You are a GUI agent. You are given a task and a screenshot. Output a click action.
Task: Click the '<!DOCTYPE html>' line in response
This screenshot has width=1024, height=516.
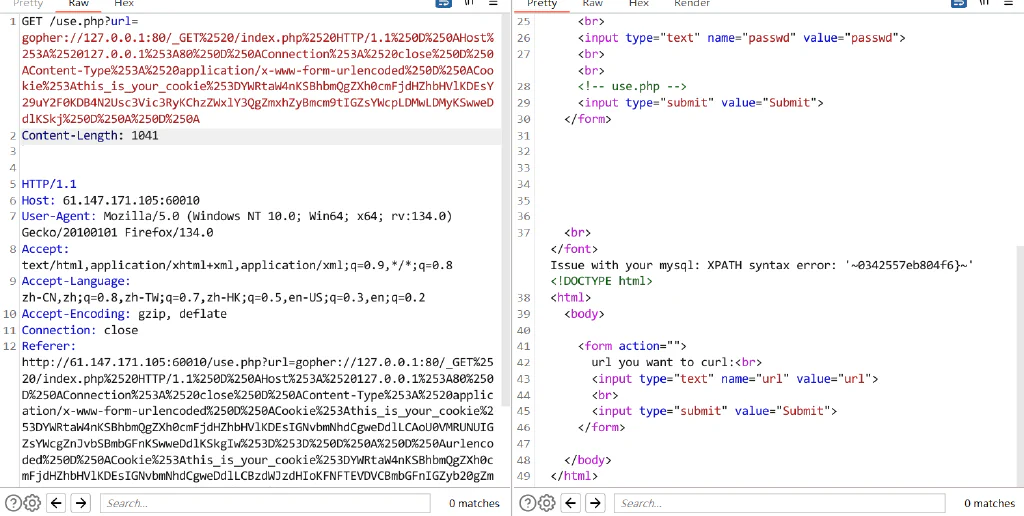tap(601, 282)
